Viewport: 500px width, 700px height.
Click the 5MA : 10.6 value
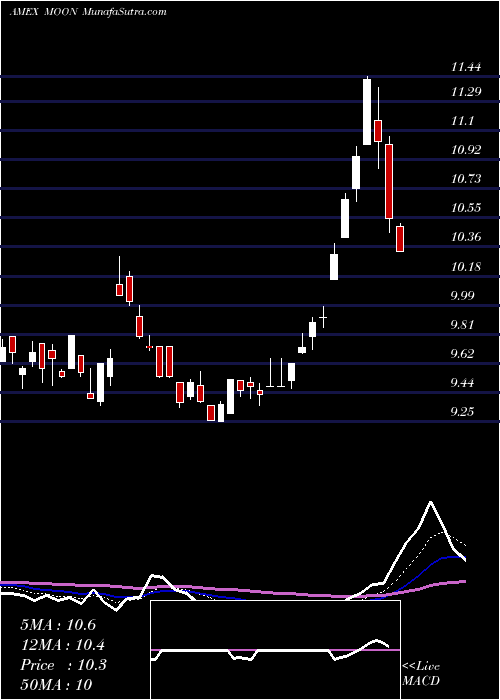(58, 625)
